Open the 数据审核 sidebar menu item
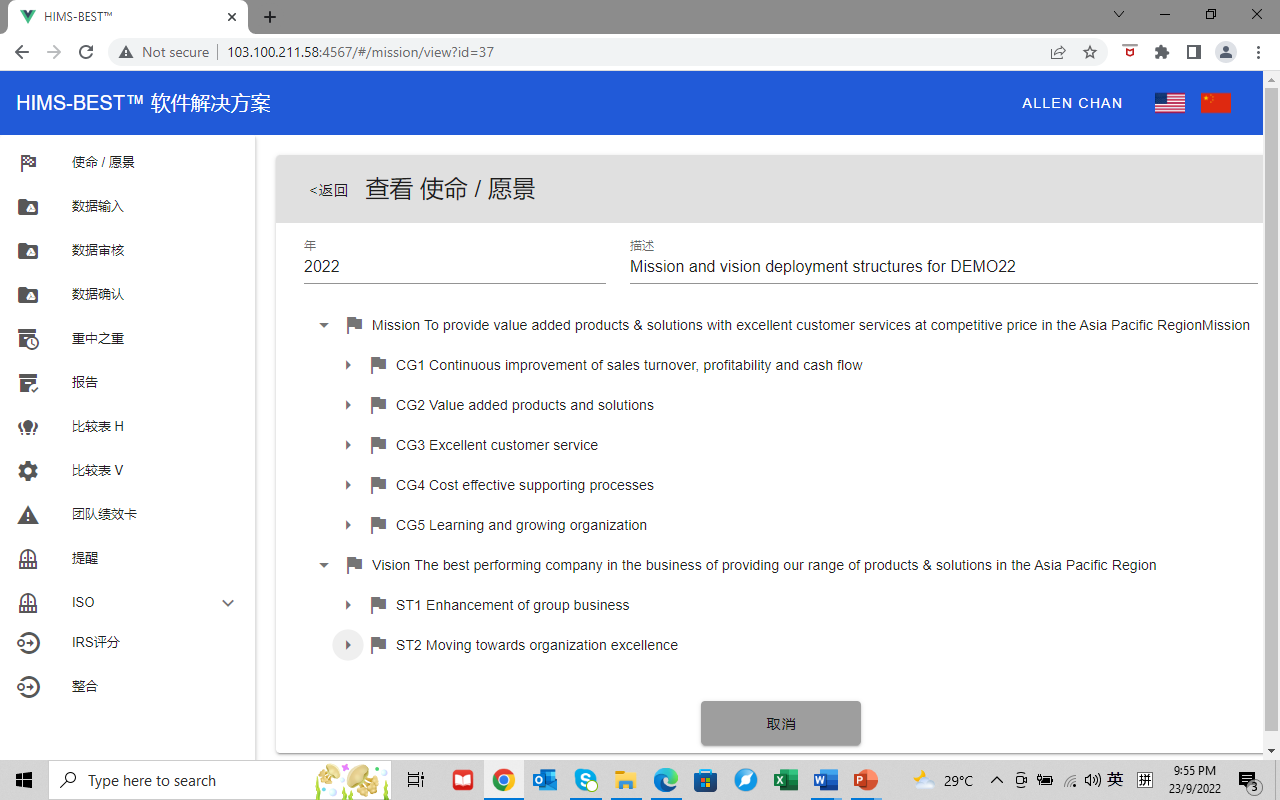This screenshot has height=800, width=1280. 98,251
